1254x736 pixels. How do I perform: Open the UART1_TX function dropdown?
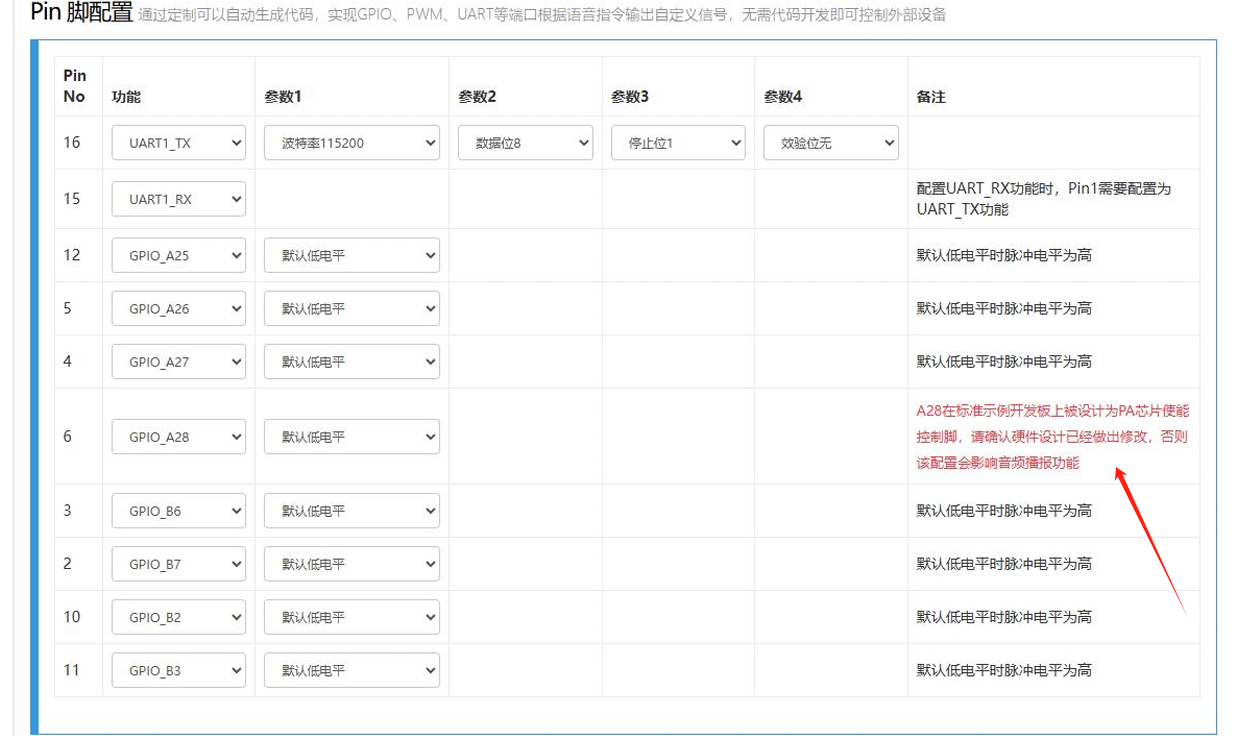tap(179, 143)
